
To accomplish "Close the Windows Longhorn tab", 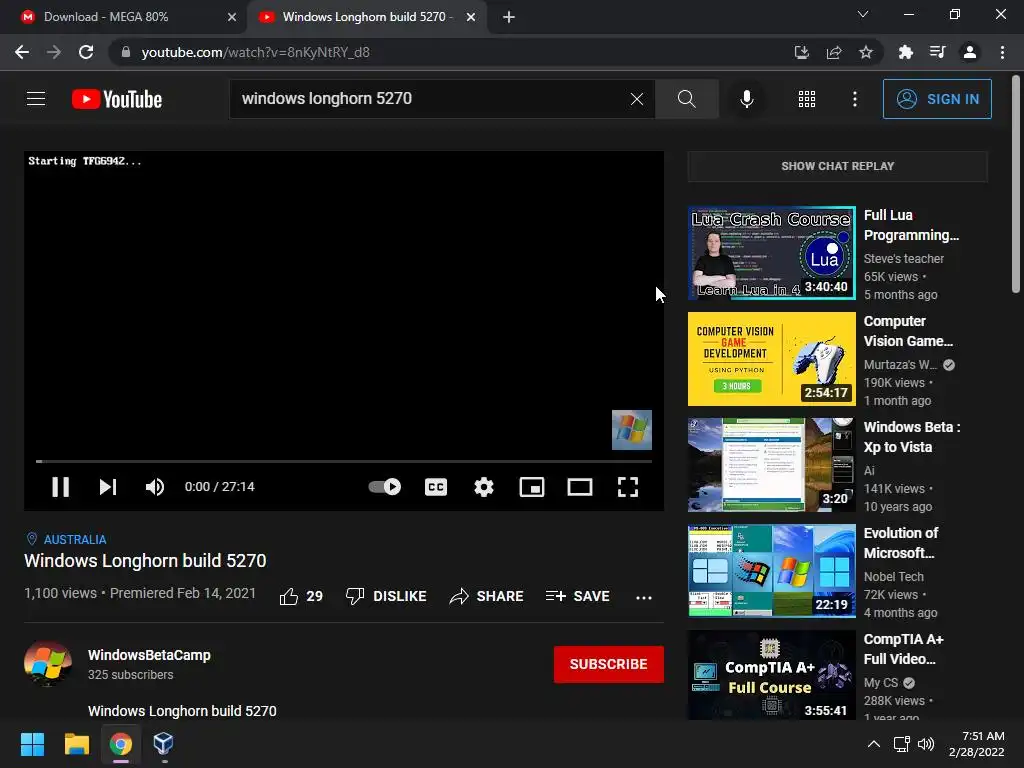I will click(471, 17).
